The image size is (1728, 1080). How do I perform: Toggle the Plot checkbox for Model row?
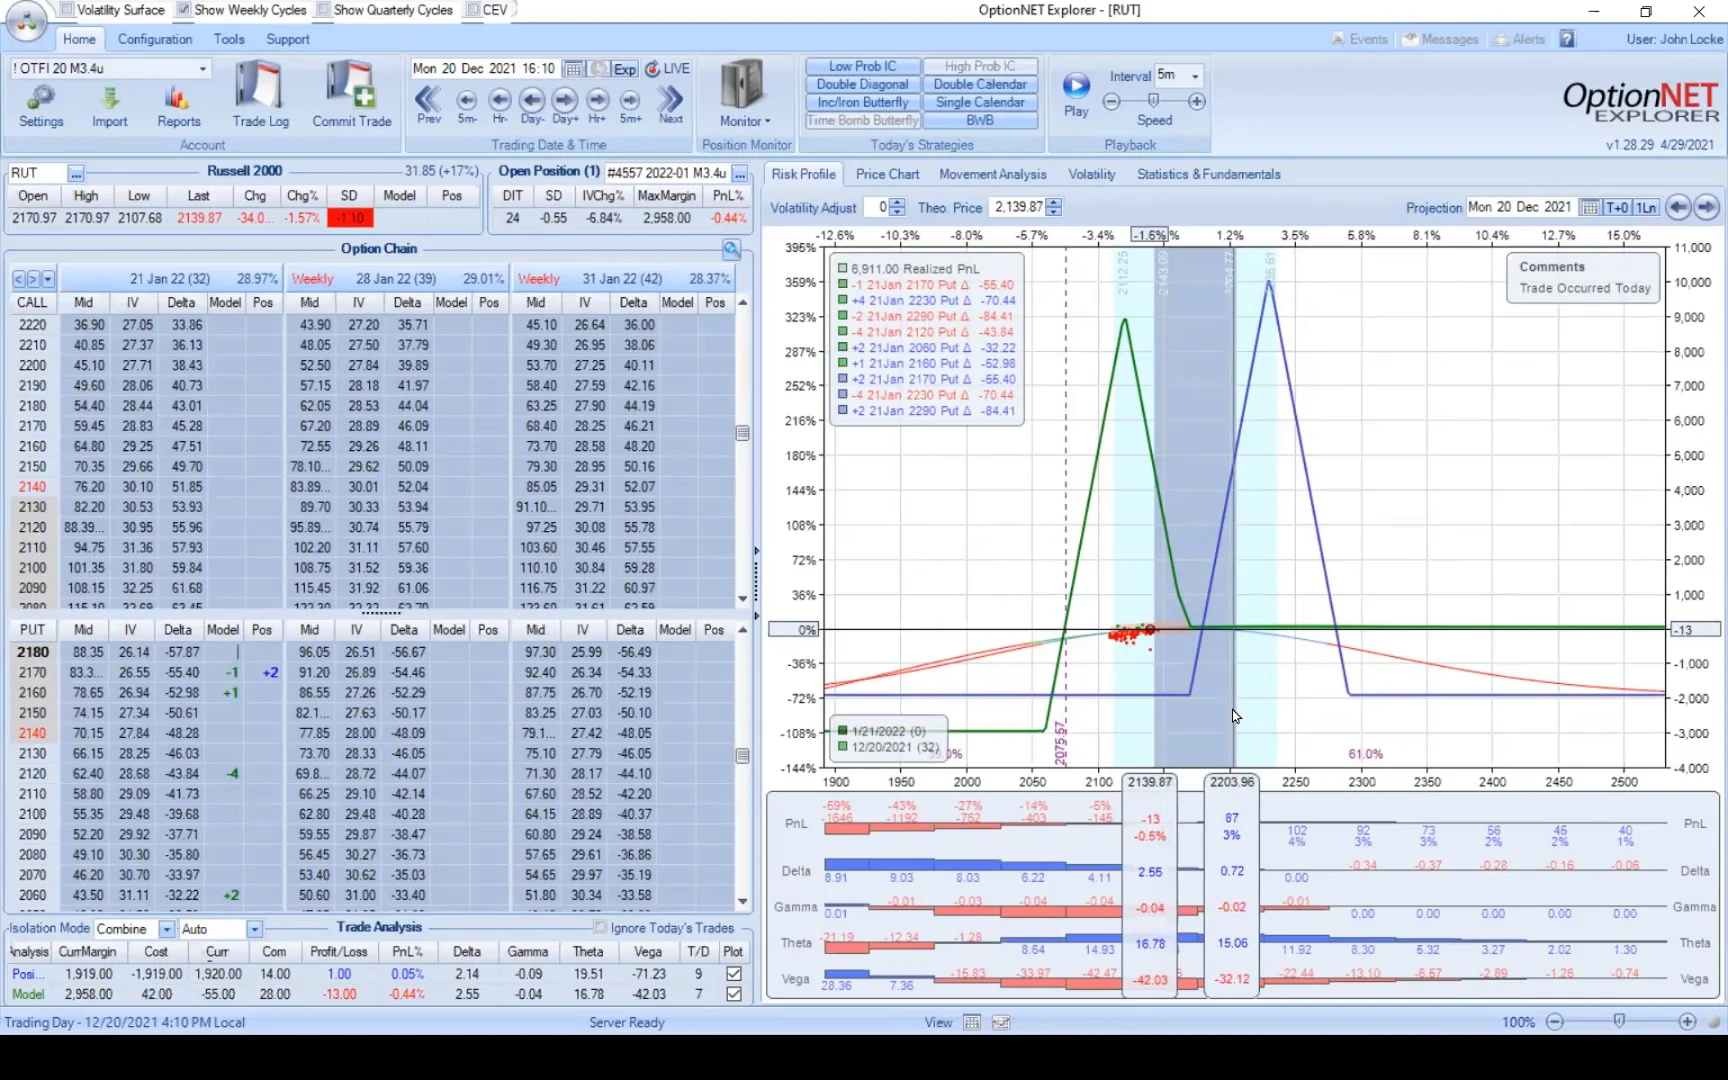[x=734, y=994]
